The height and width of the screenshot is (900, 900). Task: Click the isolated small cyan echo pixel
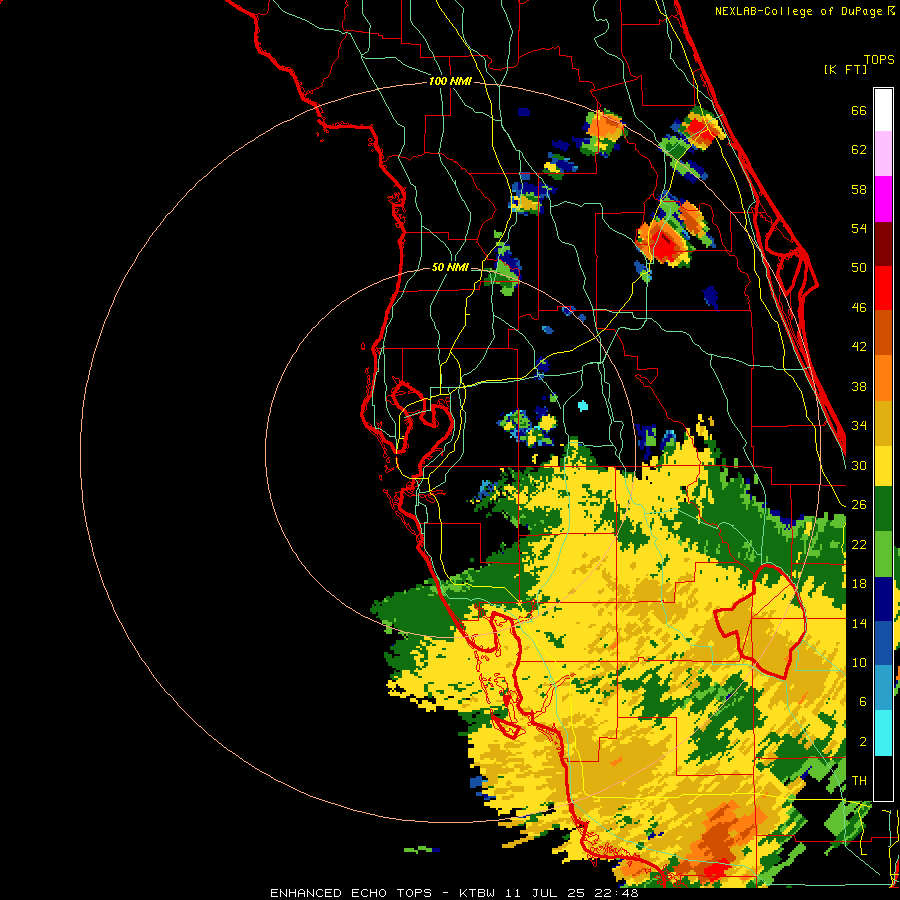pos(583,406)
